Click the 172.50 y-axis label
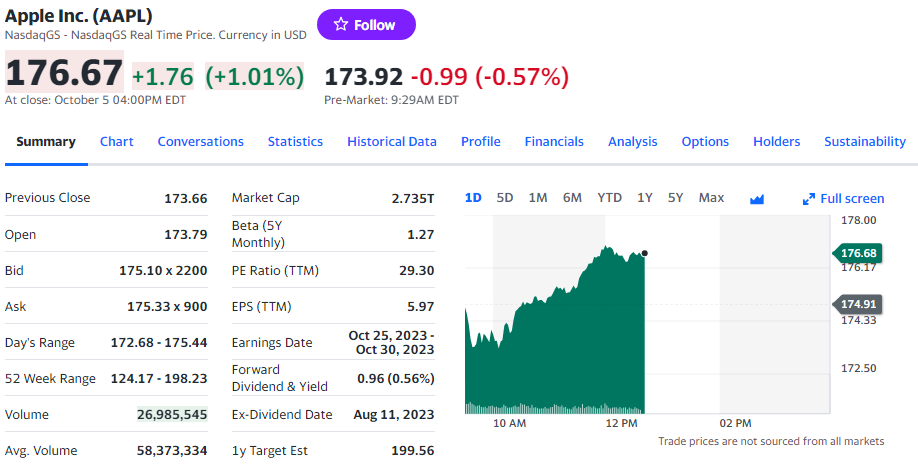918x464 pixels. 858,368
